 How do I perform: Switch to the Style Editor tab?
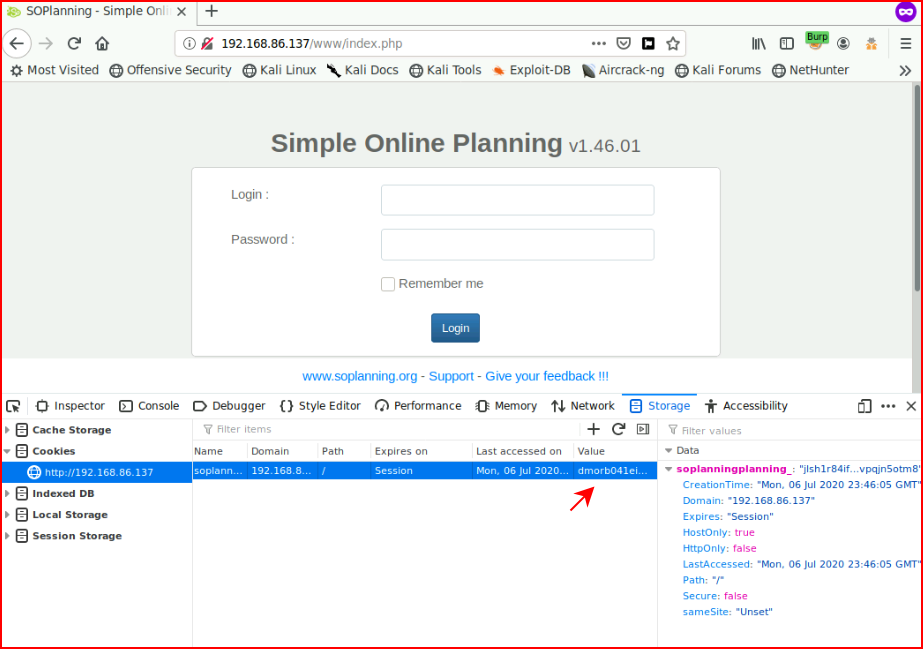pos(320,406)
